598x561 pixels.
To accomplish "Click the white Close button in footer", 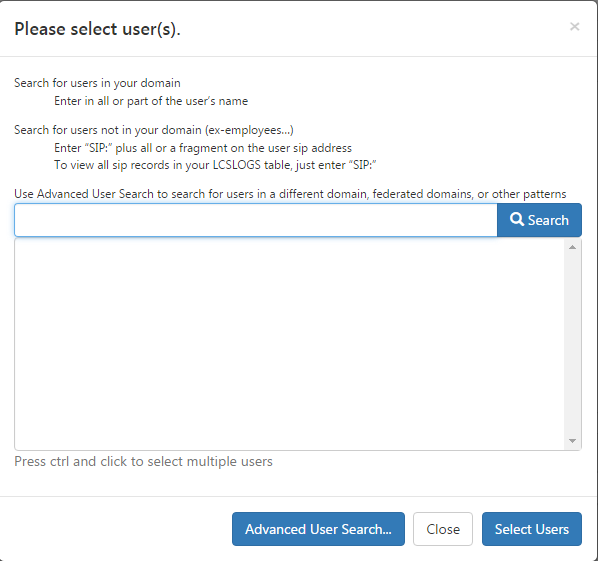I will click(443, 529).
